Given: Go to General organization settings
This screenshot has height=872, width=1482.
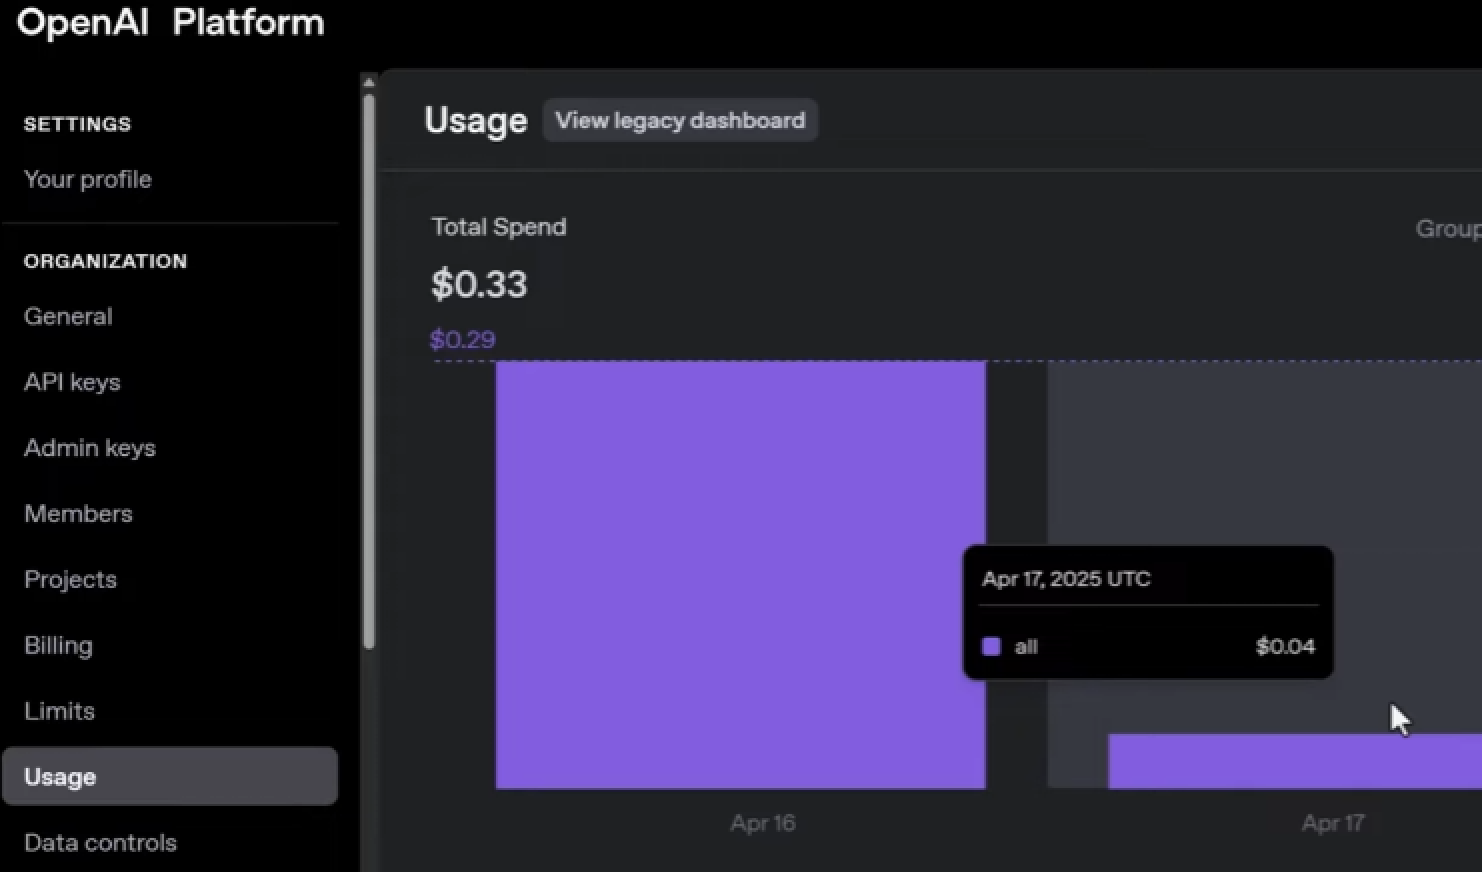Looking at the screenshot, I should 68,316.
